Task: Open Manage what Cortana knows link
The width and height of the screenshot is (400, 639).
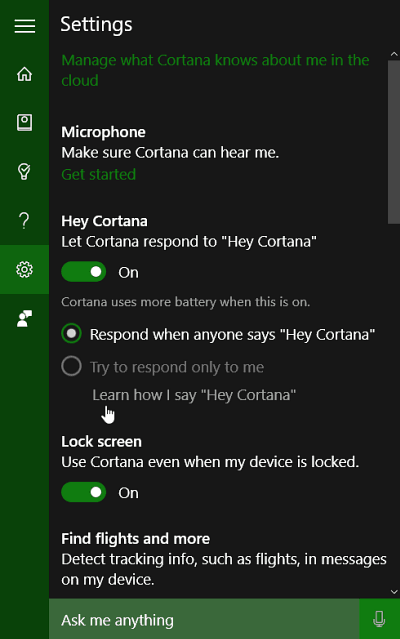Action: coord(215,70)
